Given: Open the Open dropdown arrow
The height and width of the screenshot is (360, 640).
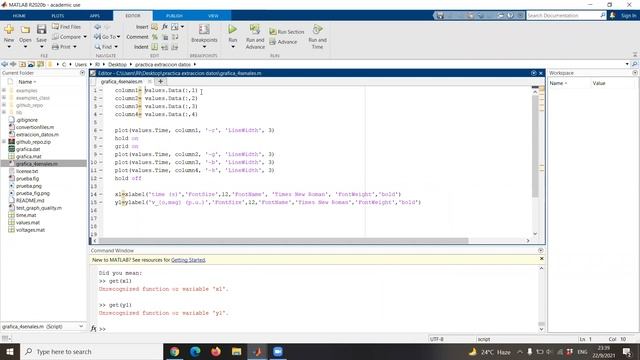Looking at the screenshot, I should coord(25,47).
